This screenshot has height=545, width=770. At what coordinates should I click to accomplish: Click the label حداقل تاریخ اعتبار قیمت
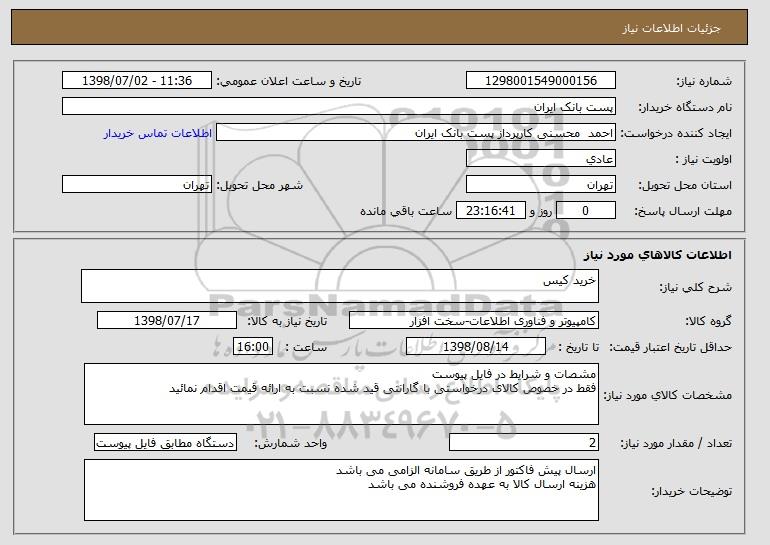point(670,347)
